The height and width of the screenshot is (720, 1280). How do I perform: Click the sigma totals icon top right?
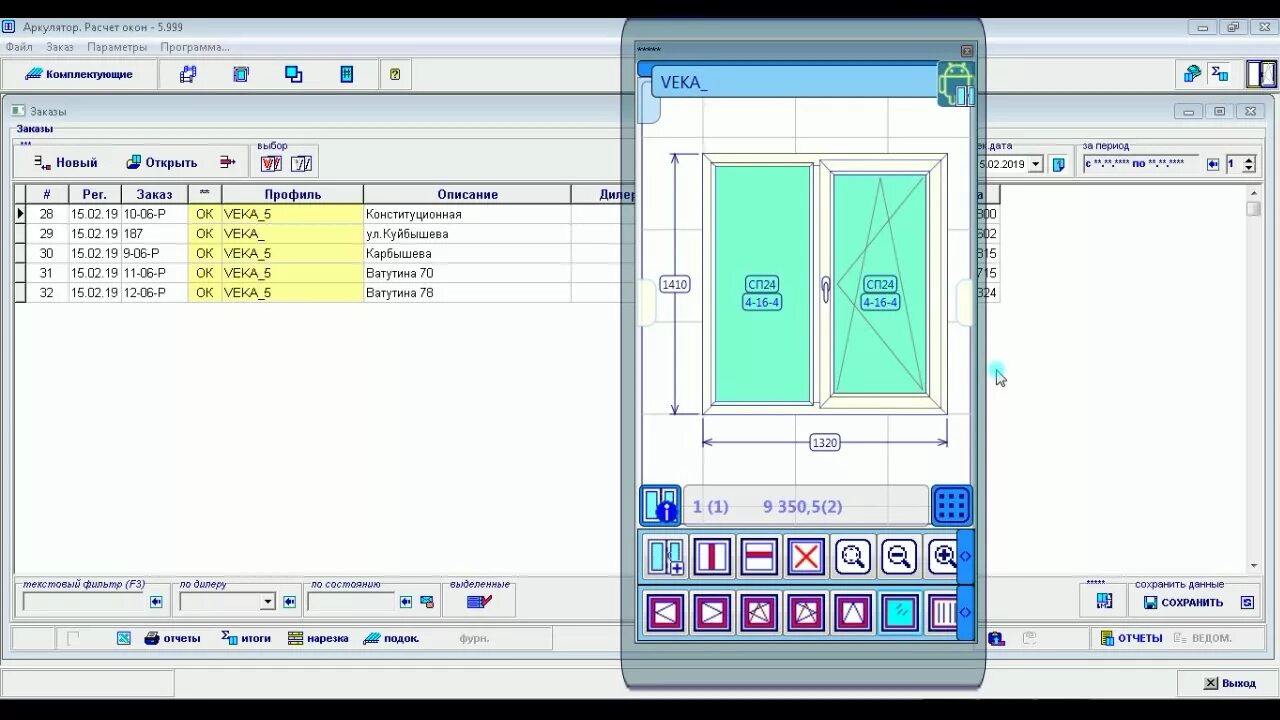click(x=1220, y=74)
